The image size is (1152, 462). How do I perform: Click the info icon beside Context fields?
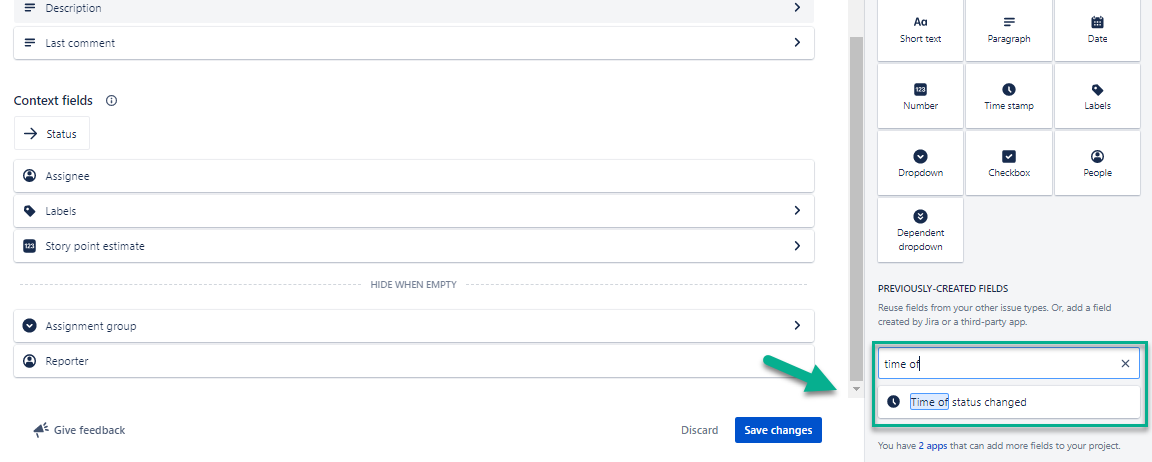(112, 101)
